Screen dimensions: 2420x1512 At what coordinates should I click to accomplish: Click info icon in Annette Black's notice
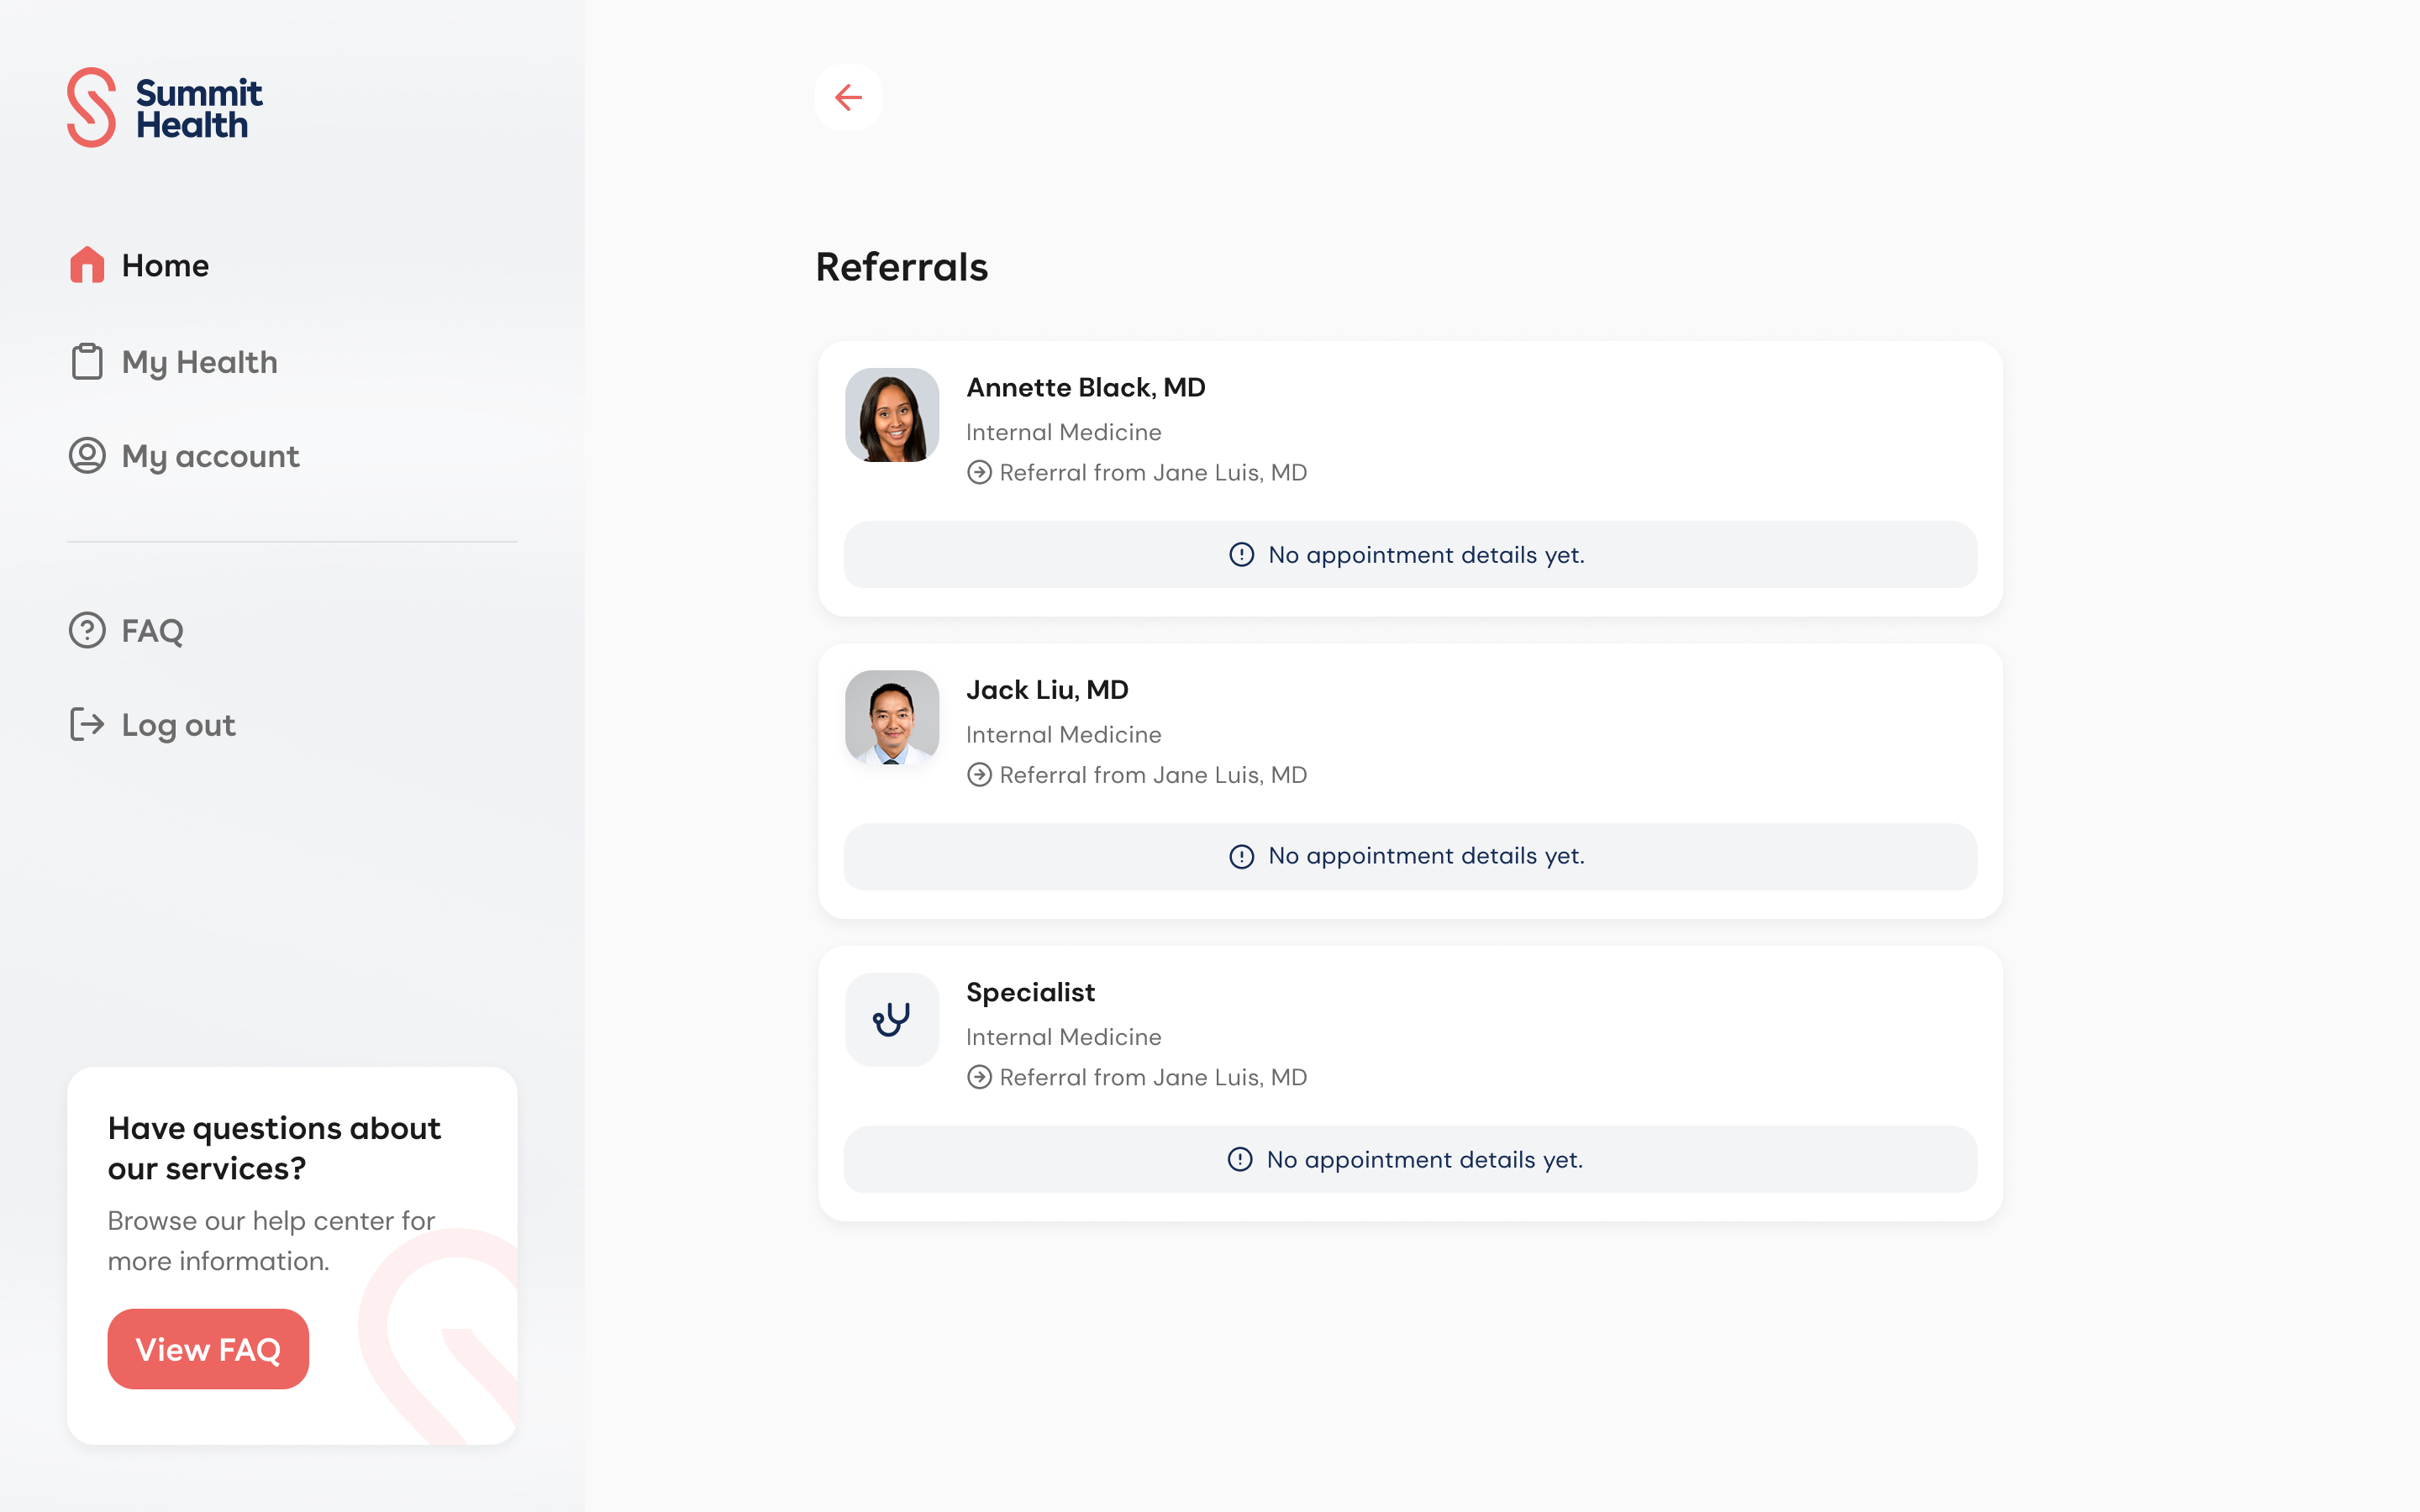pyautogui.click(x=1241, y=555)
